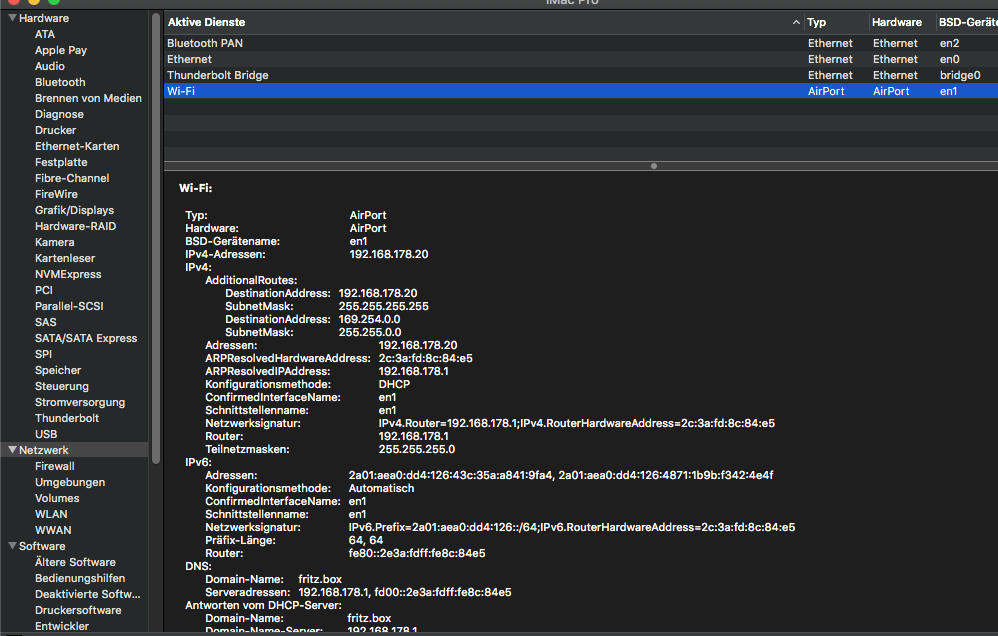Select Grafik/Displays in the sidebar
The image size is (998, 636).
click(74, 210)
